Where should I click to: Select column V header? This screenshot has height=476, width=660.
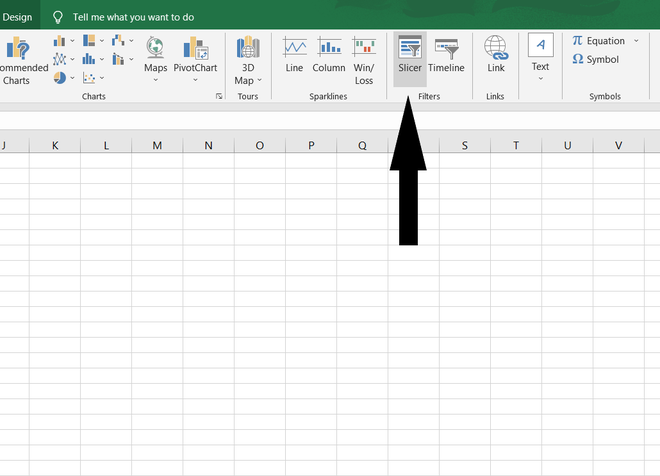618,146
